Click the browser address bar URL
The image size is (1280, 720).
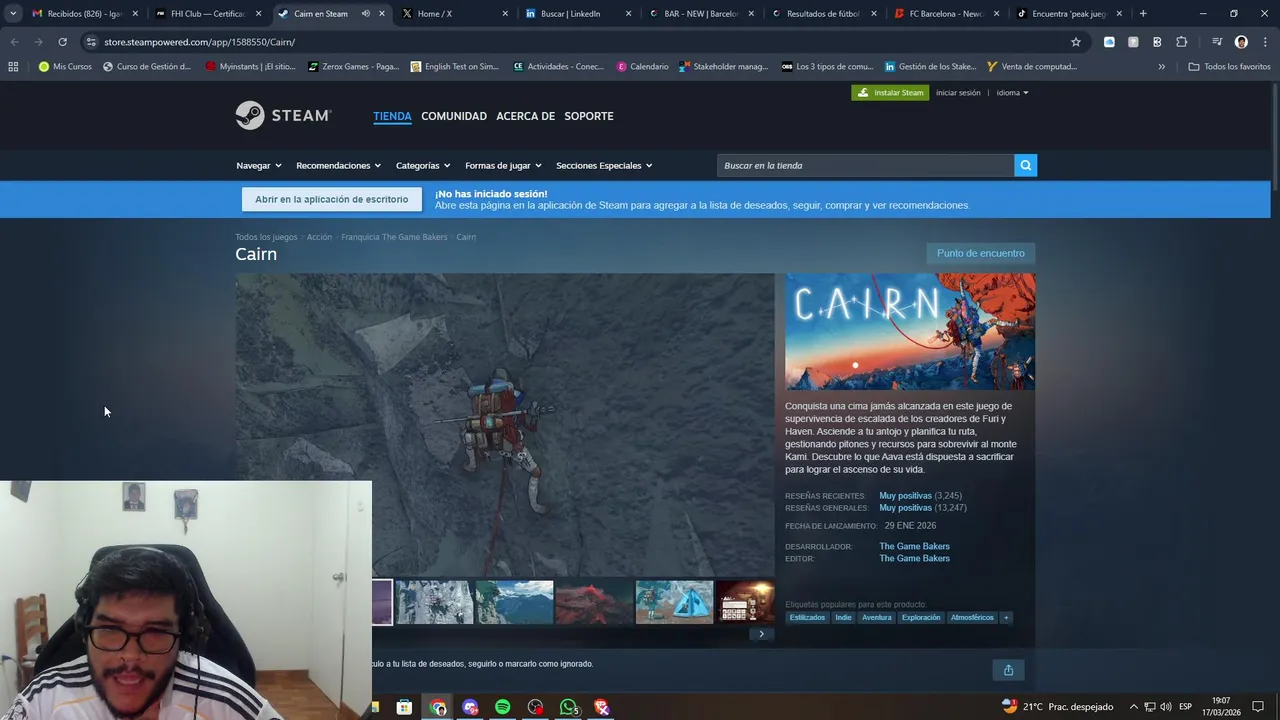pos(199,42)
